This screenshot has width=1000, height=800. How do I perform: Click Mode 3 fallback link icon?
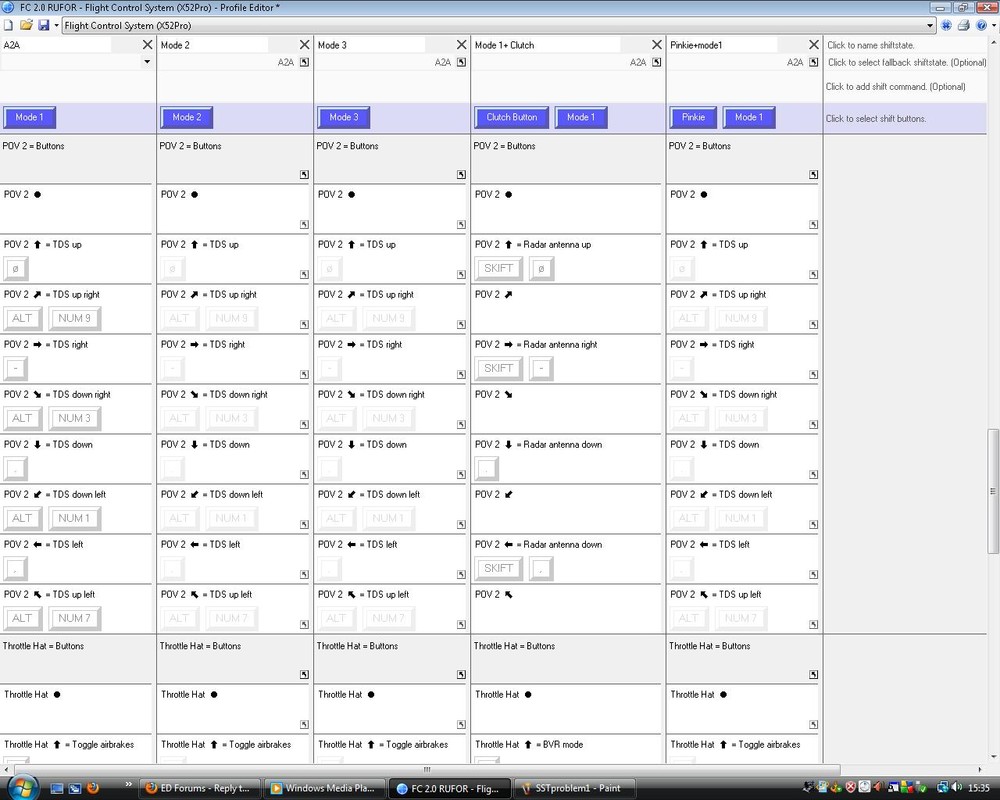[461, 63]
